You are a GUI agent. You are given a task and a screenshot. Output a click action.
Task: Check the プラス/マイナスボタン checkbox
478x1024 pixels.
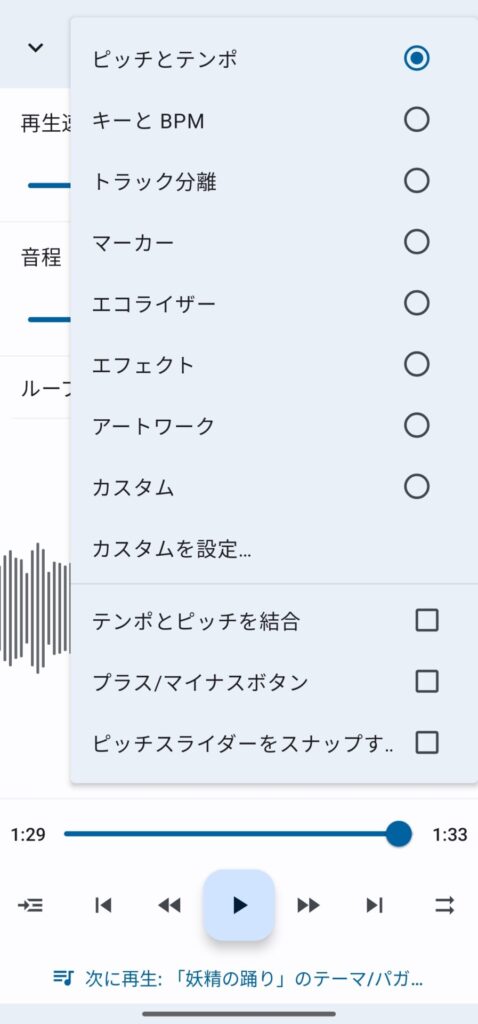[x=426, y=681]
